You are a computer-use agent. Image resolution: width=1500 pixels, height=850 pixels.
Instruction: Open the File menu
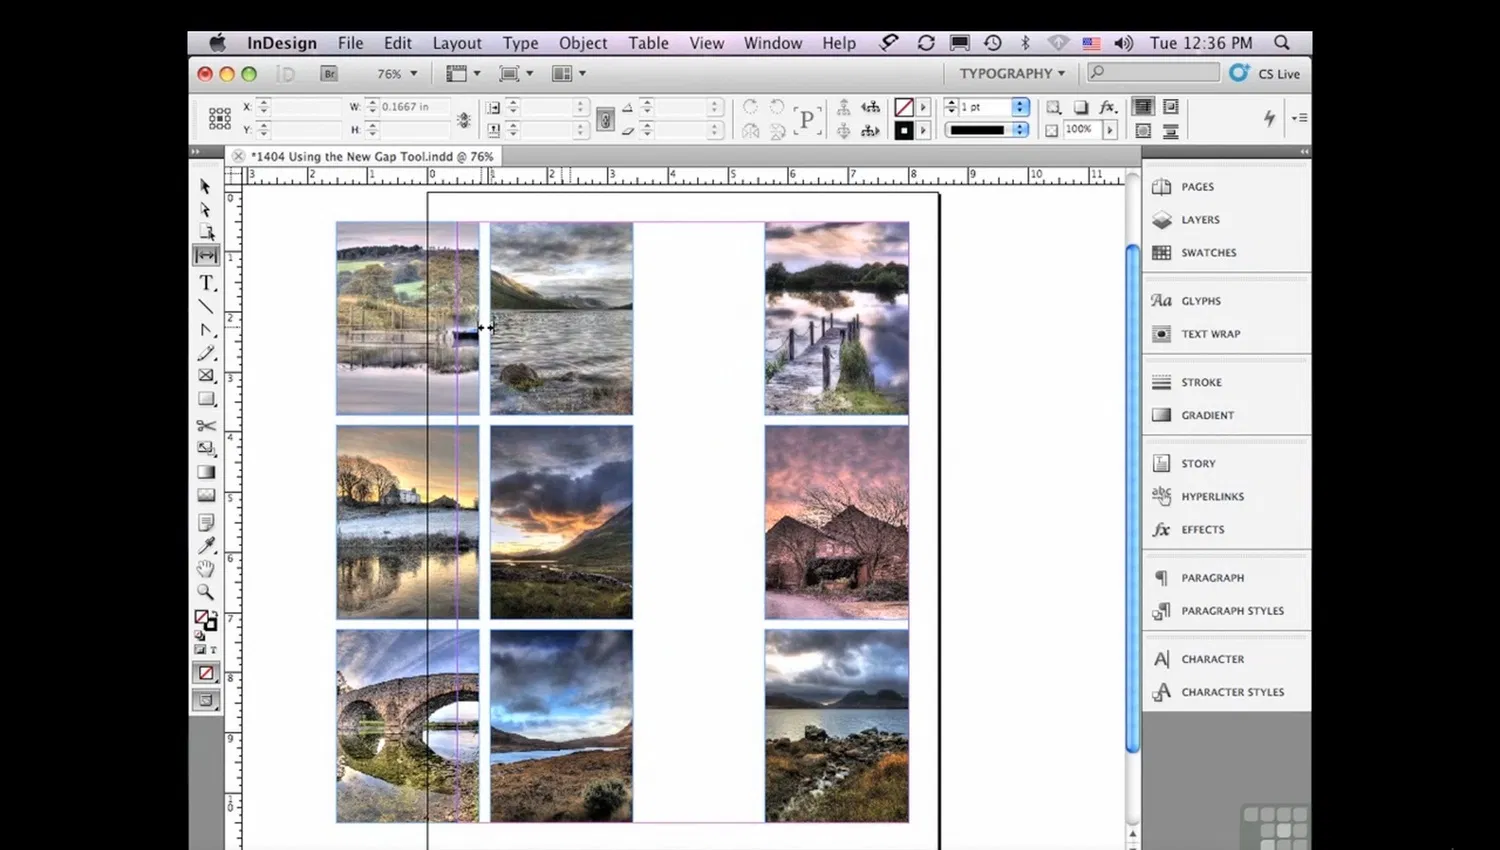pyautogui.click(x=350, y=43)
